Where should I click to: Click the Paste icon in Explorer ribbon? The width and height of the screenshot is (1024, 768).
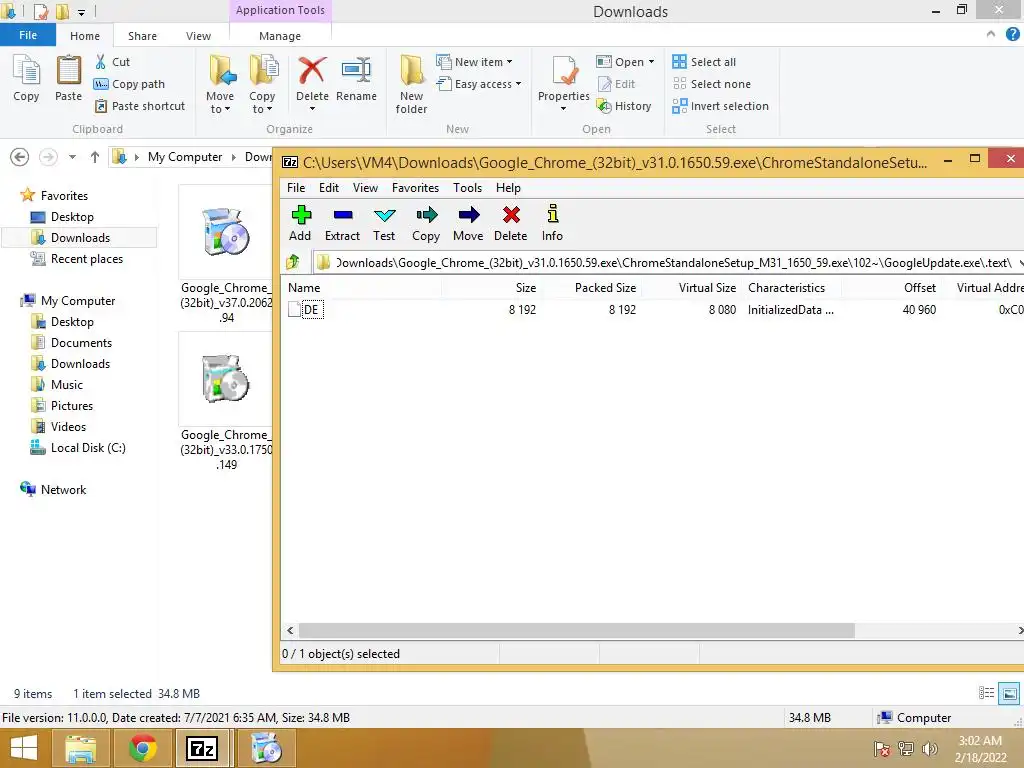click(x=69, y=78)
